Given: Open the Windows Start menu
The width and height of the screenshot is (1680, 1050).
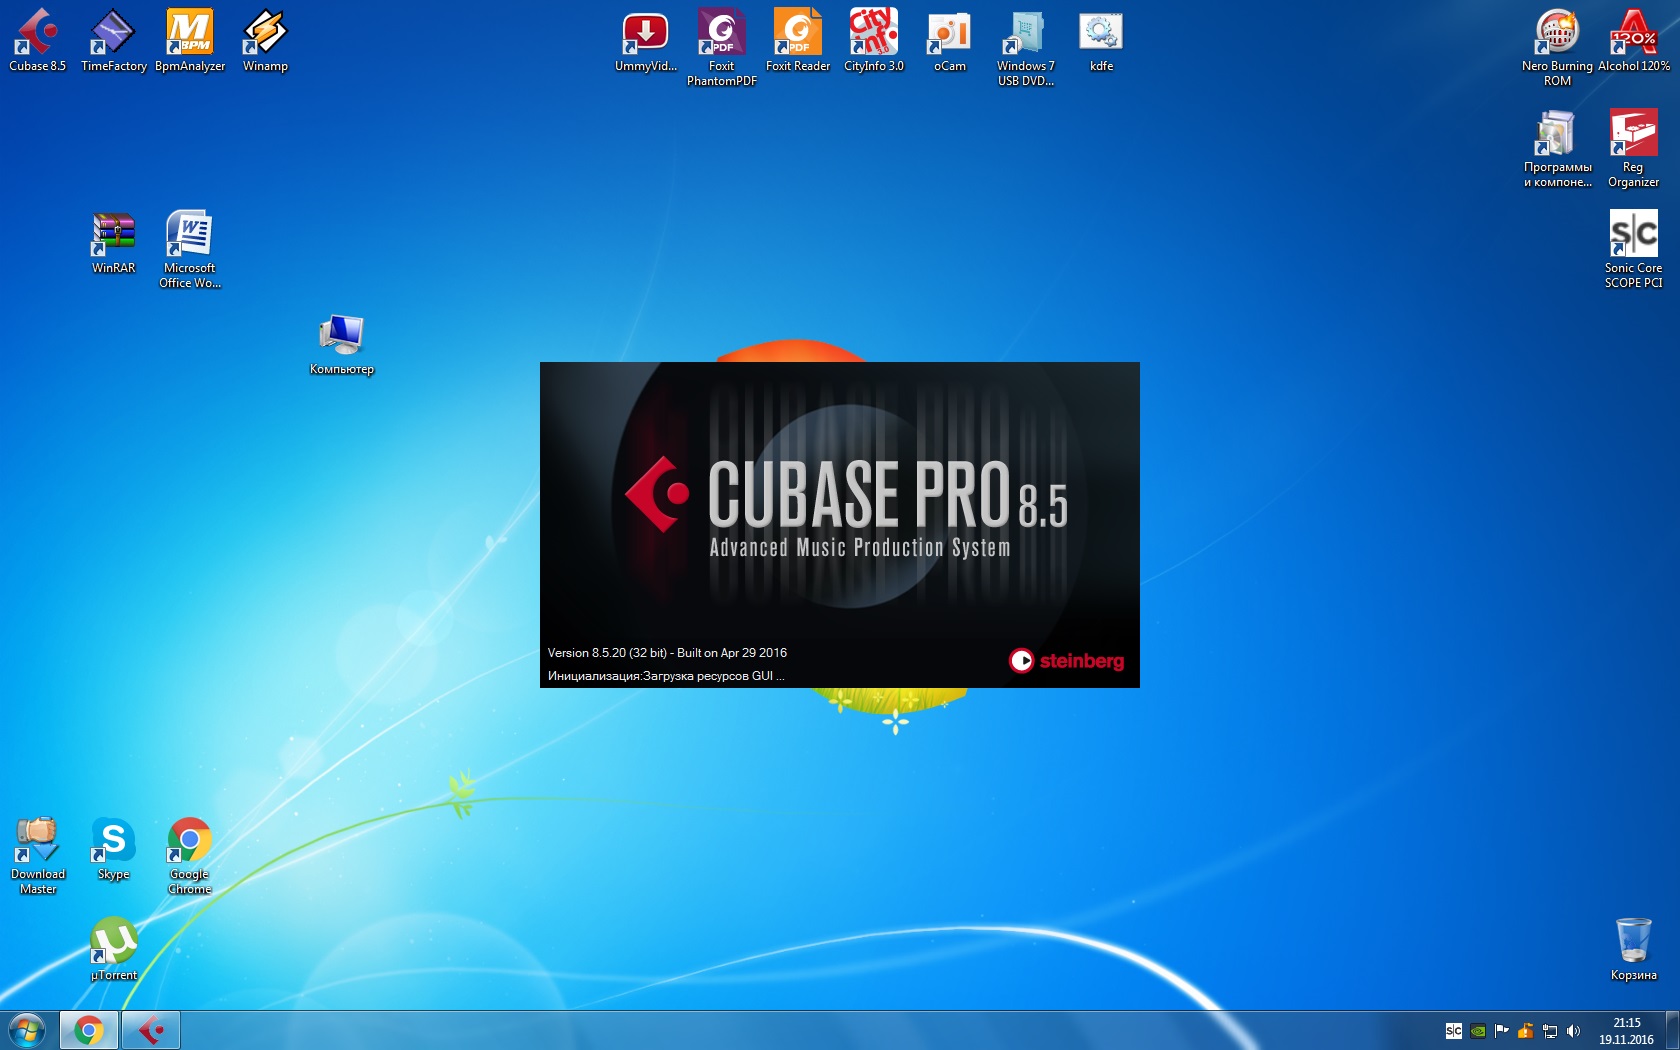Looking at the screenshot, I should click(x=27, y=1030).
